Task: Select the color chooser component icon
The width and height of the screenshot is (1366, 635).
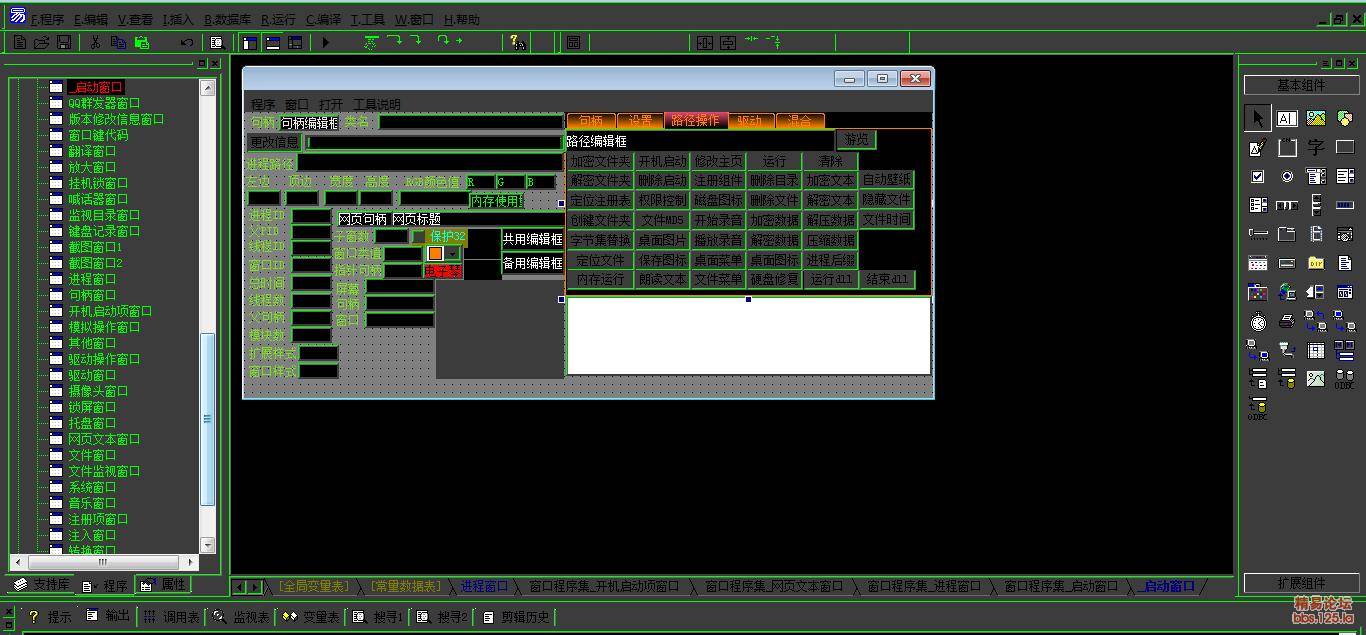Action: point(1258,292)
